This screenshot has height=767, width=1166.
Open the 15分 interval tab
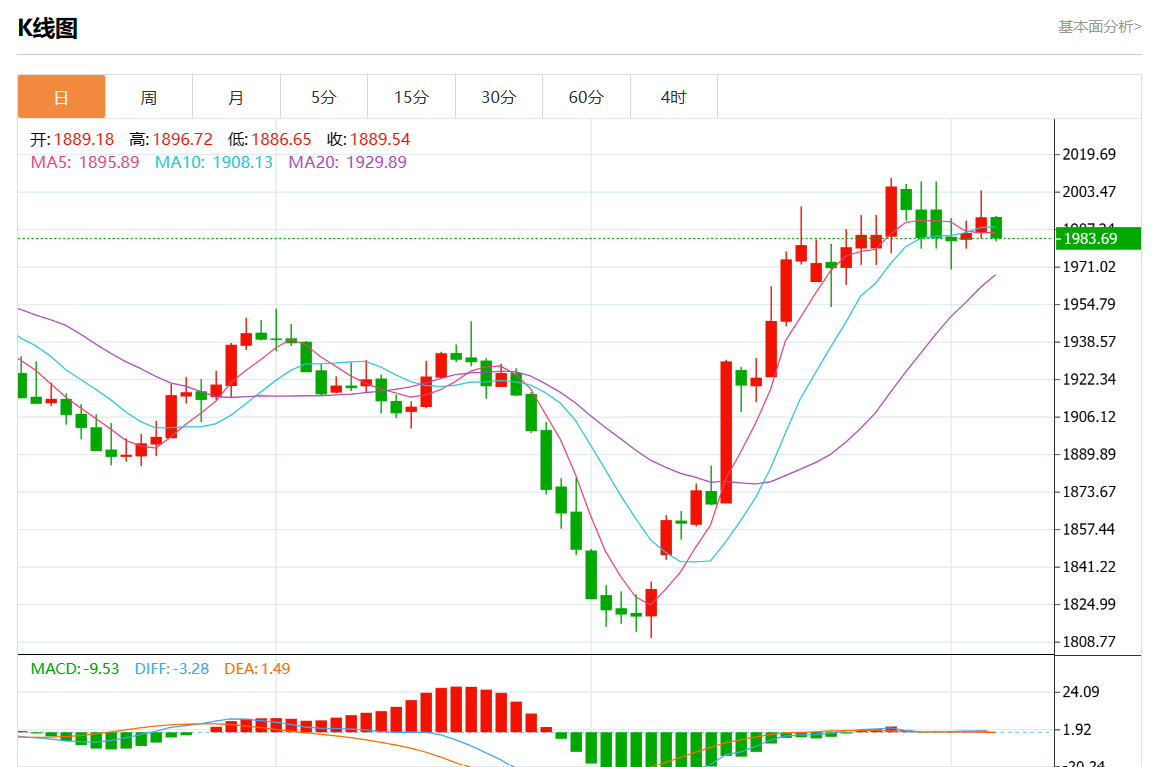411,97
